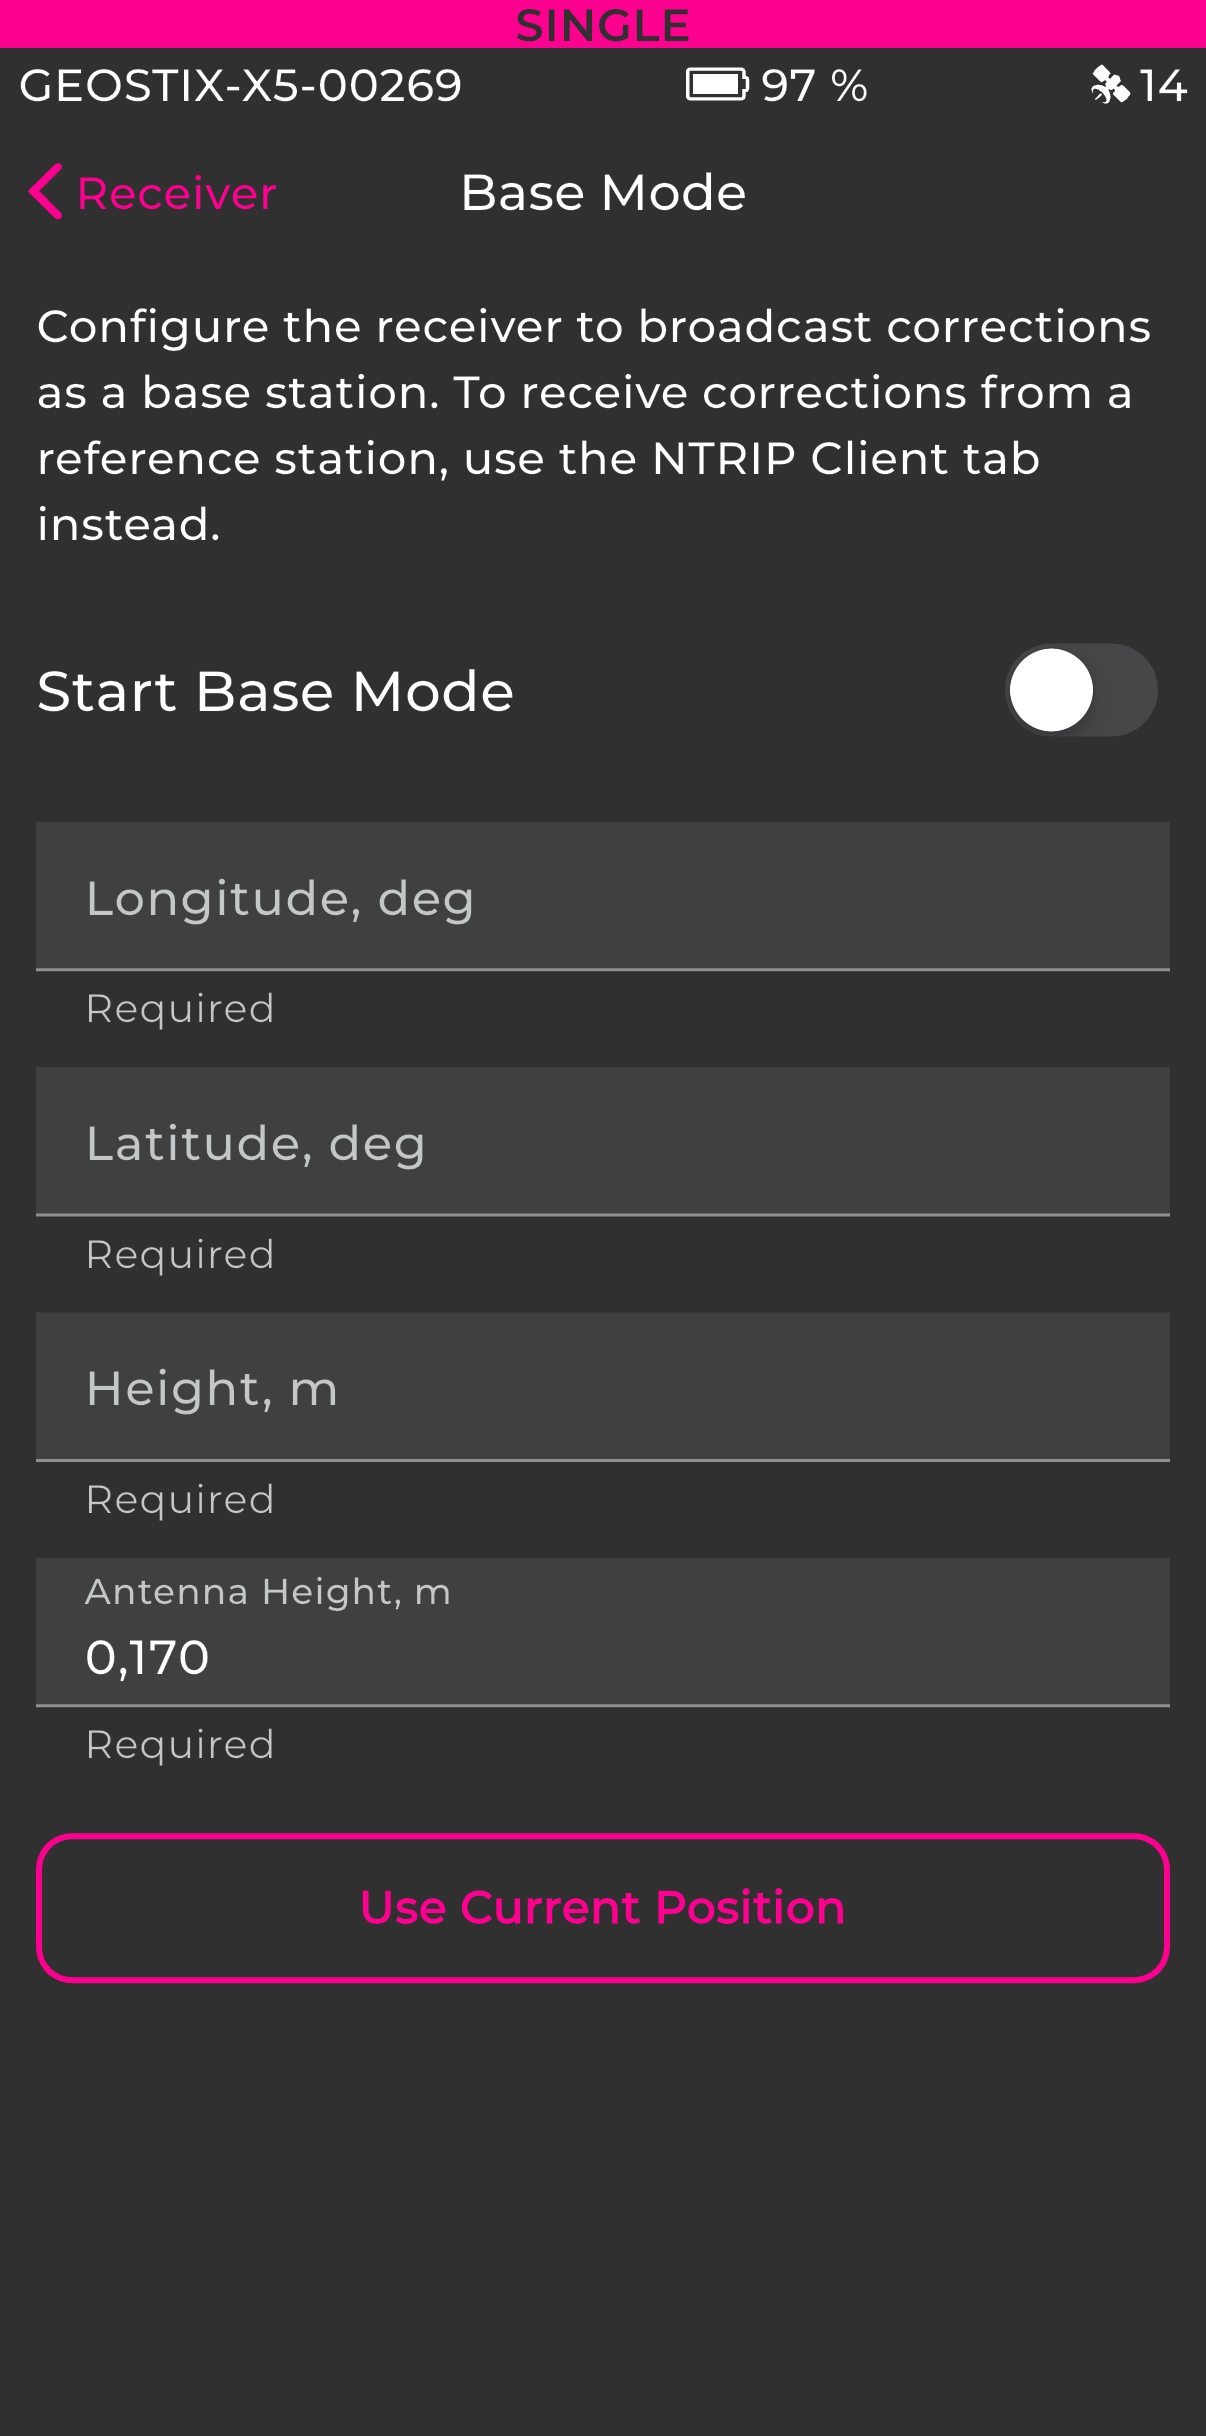The width and height of the screenshot is (1206, 2436).
Task: Edit the Antenna Height value 0,170
Action: (x=602, y=1655)
